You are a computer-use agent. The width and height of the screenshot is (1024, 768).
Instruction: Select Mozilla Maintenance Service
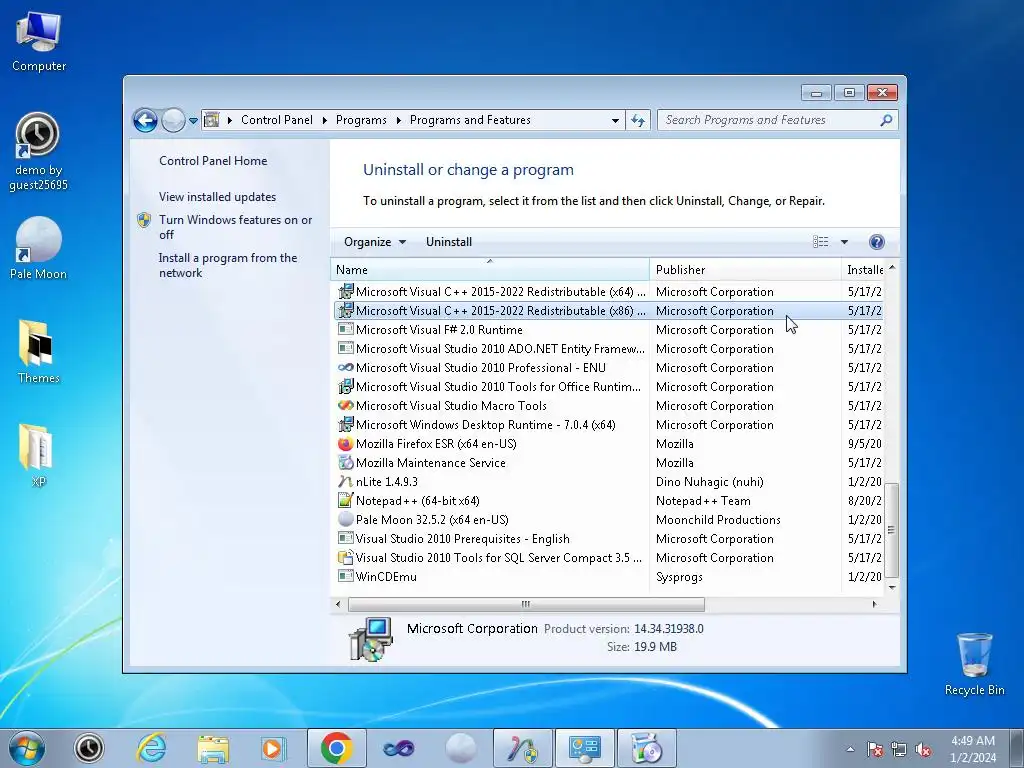click(x=608, y=462)
